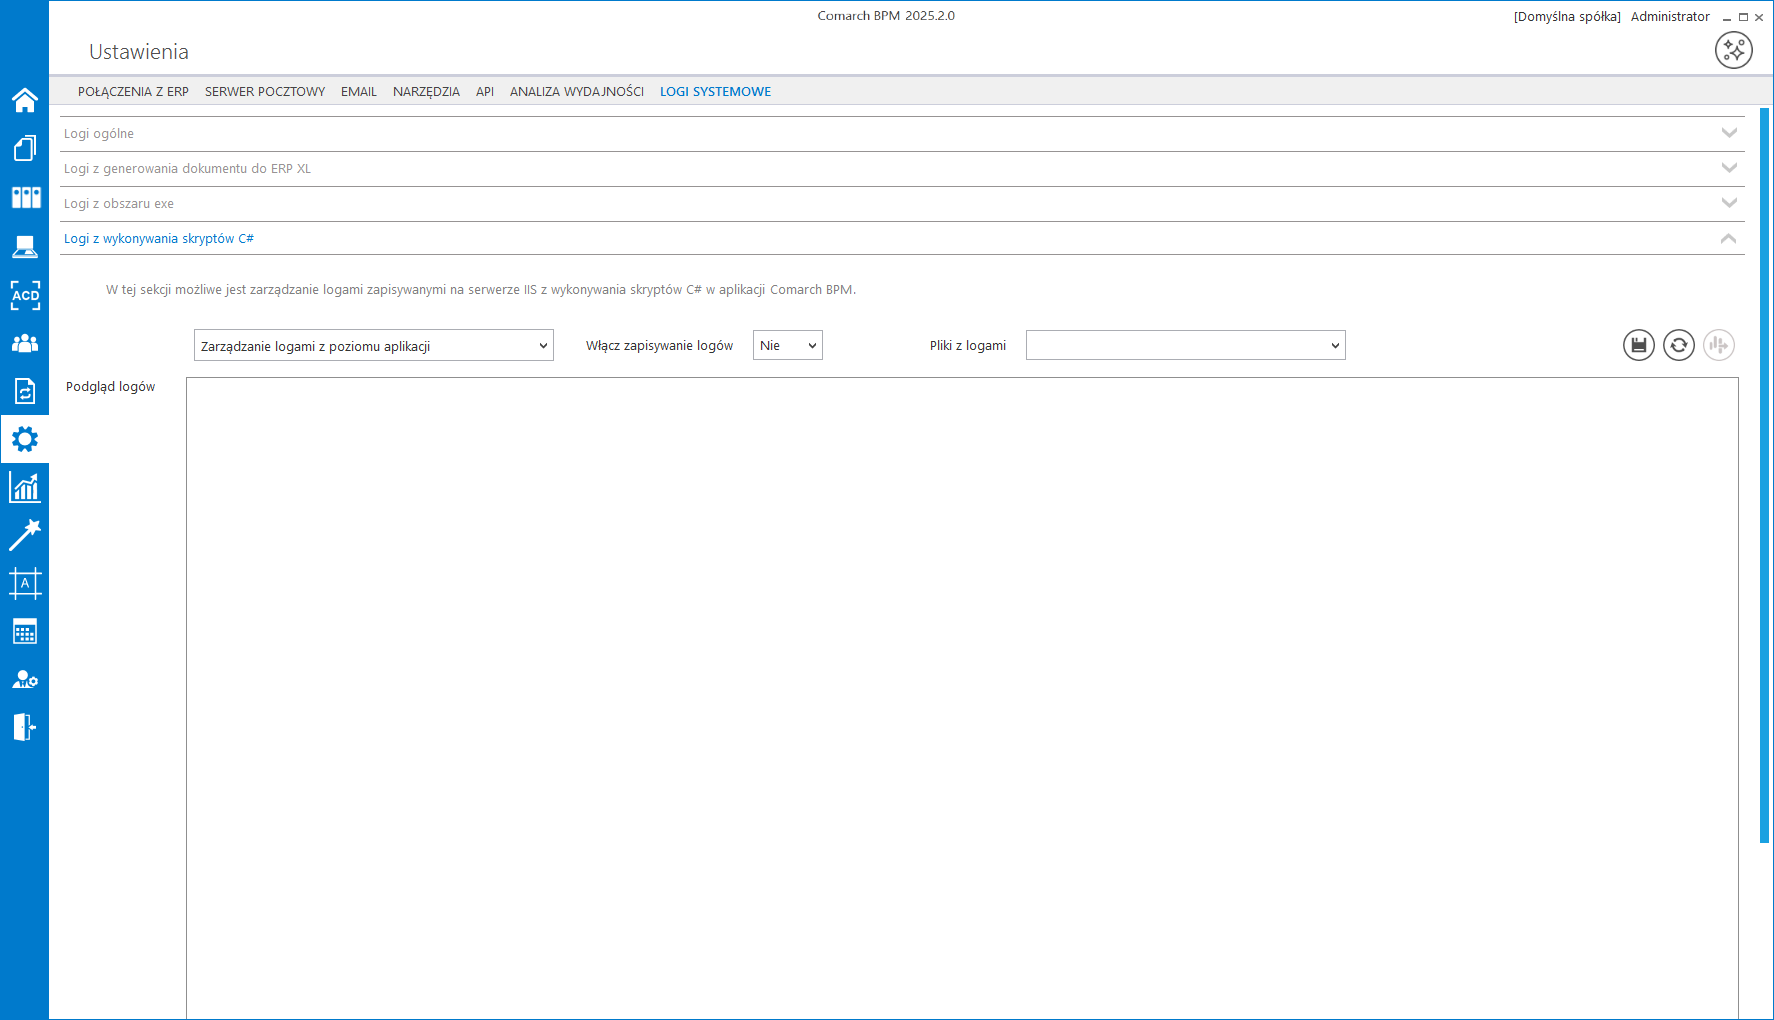This screenshot has height=1020, width=1774.
Task: Open the documents icon in sidebar
Action: coord(24,148)
